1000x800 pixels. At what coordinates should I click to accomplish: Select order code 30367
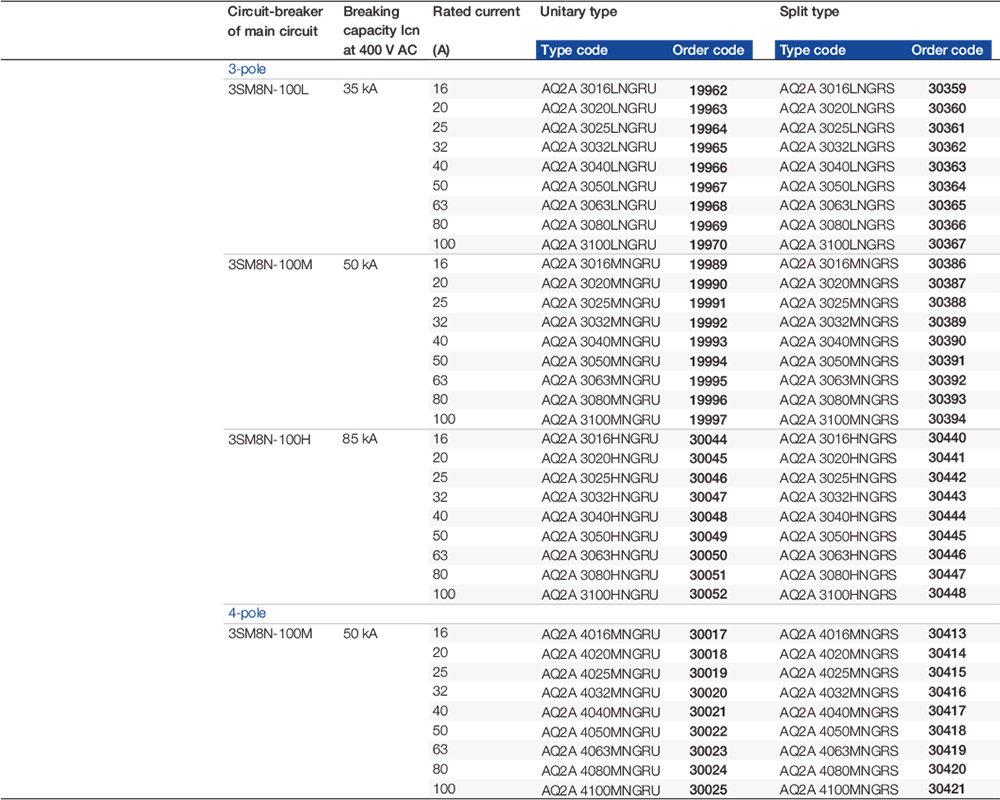tap(947, 244)
